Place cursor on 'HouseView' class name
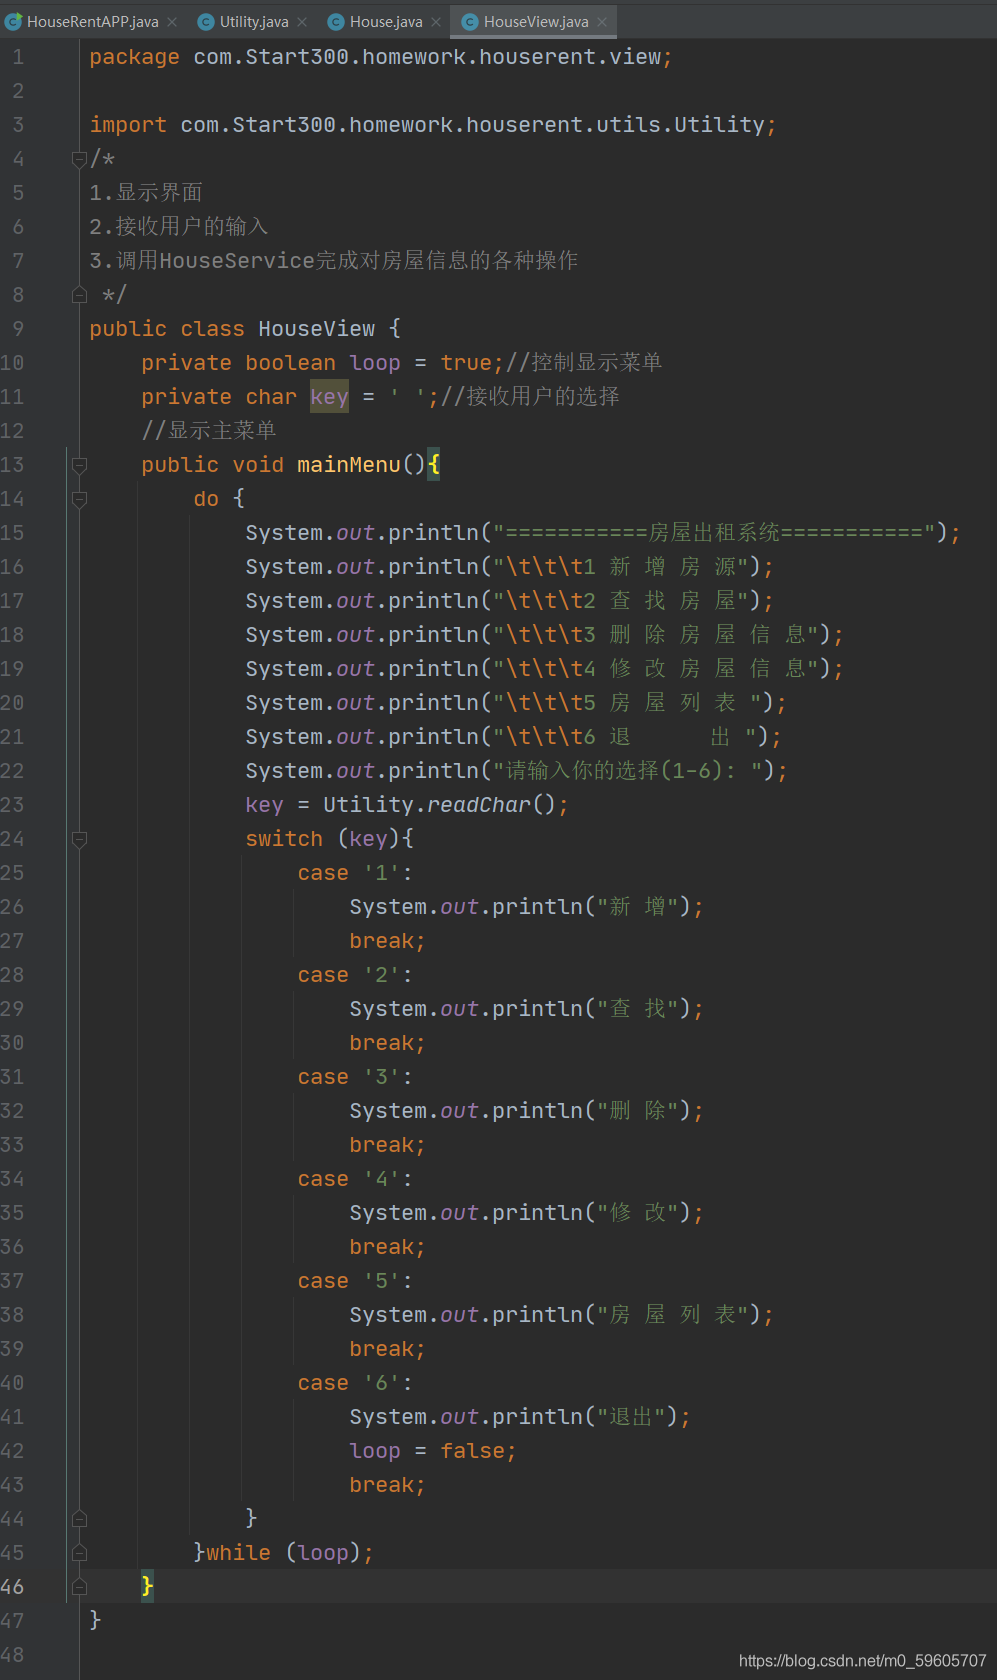 (x=316, y=329)
